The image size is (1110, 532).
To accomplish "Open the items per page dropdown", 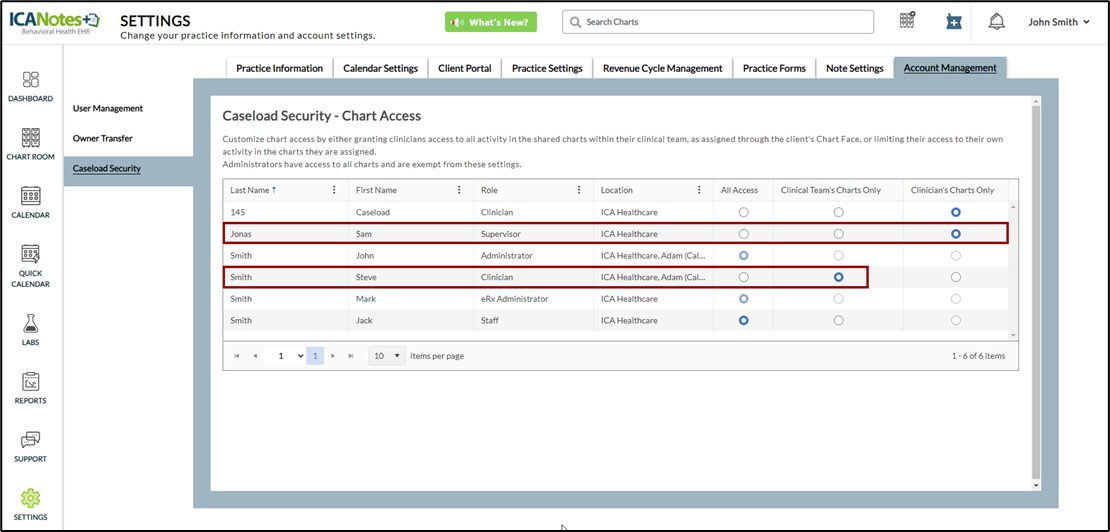I will click(387, 356).
